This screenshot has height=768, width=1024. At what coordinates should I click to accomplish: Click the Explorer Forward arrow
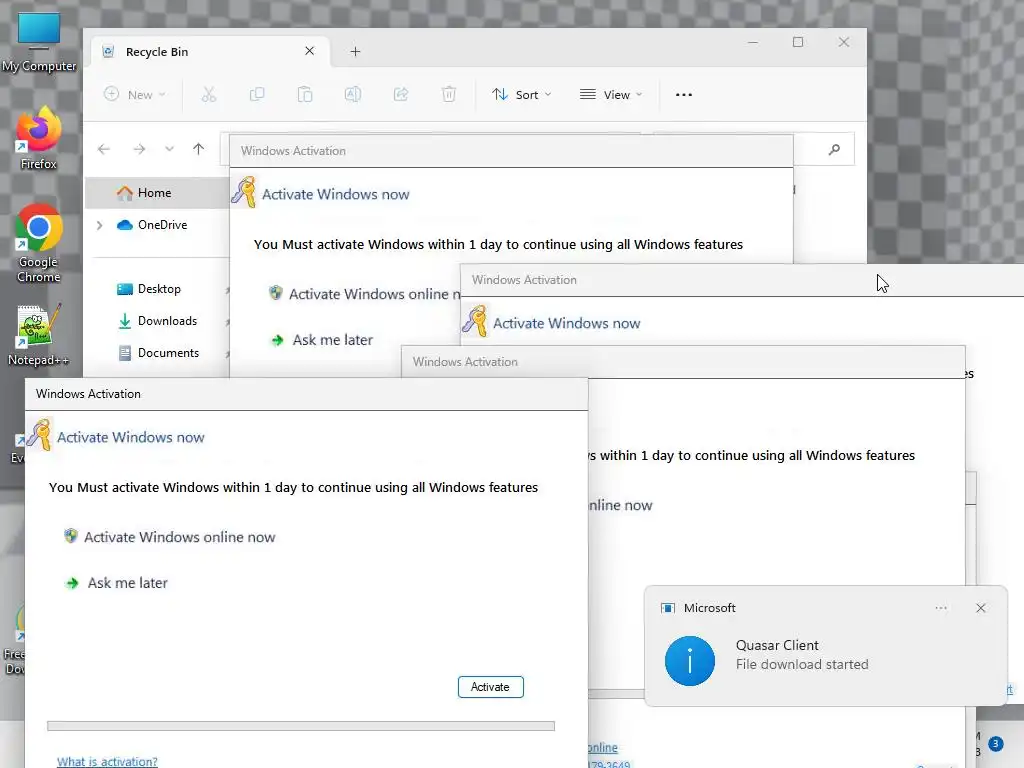139,150
